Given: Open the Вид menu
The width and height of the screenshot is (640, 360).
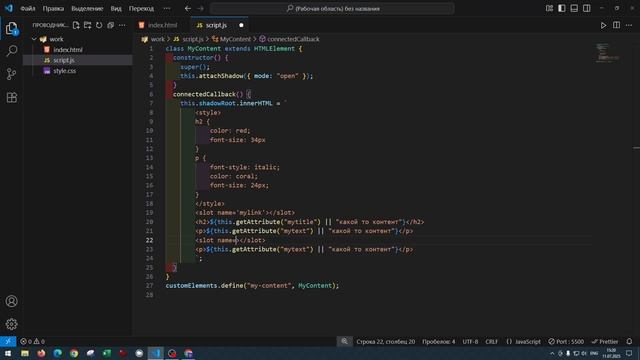Looking at the screenshot, I should pos(116,8).
